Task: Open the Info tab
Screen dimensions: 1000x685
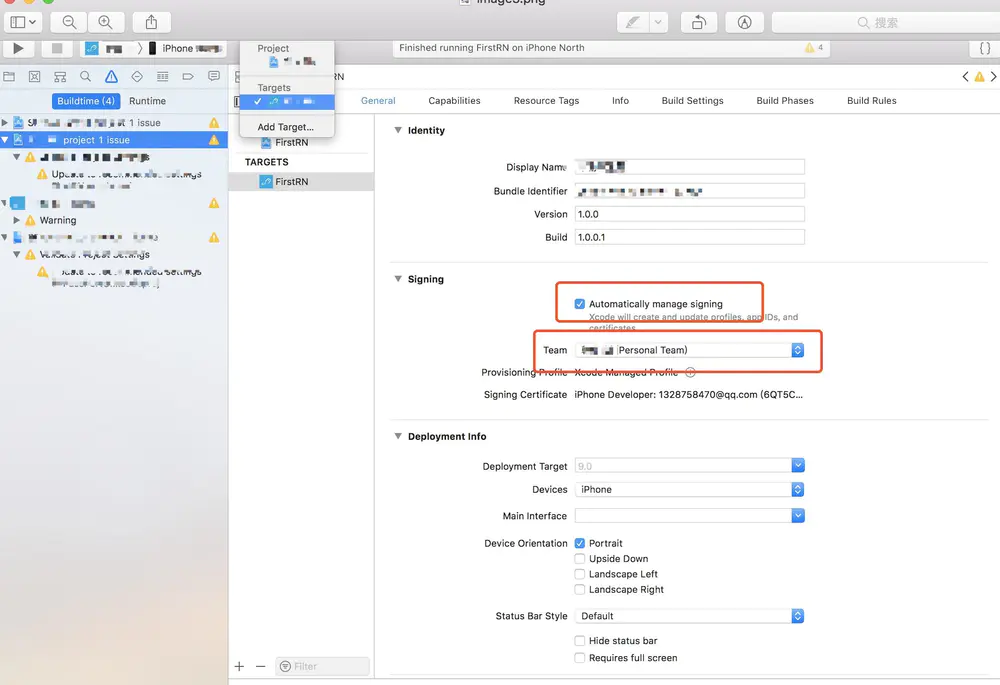Action: [x=621, y=101]
